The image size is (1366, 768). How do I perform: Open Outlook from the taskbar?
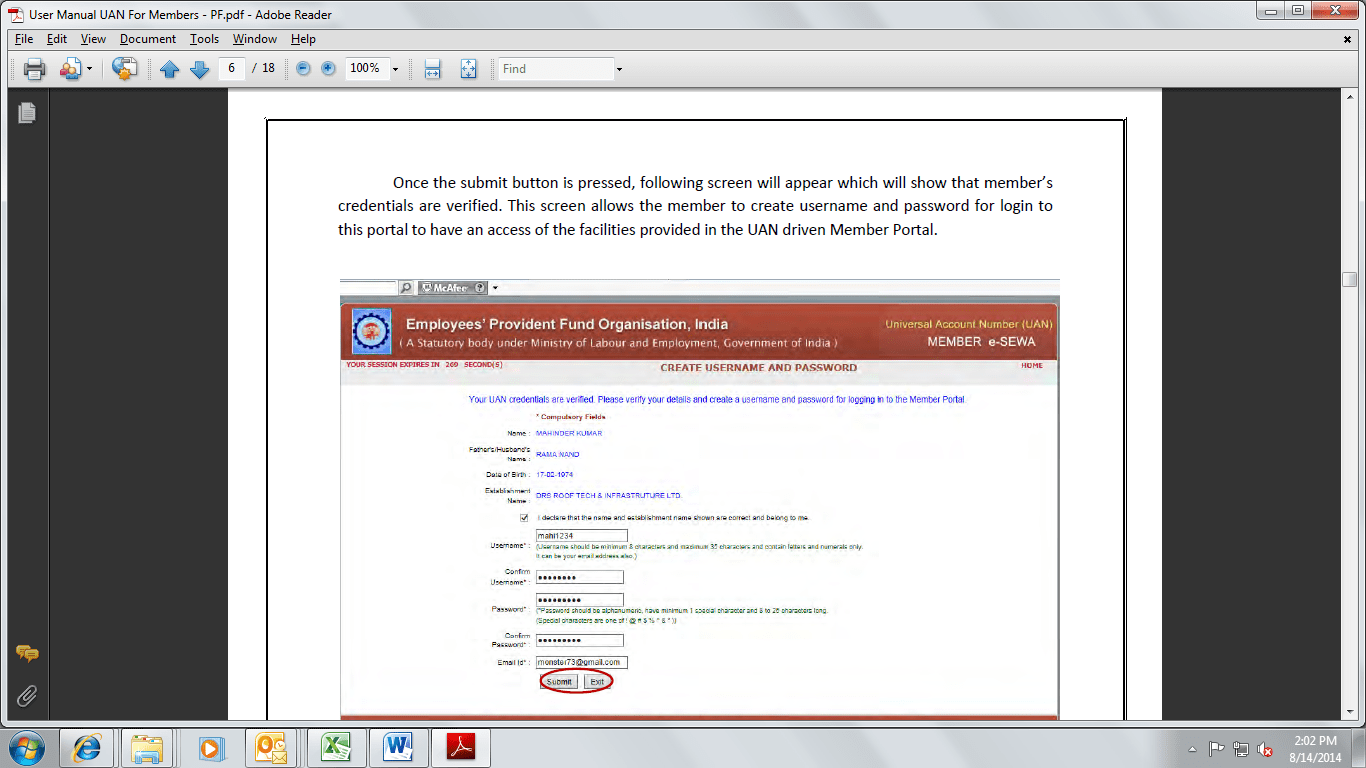272,747
